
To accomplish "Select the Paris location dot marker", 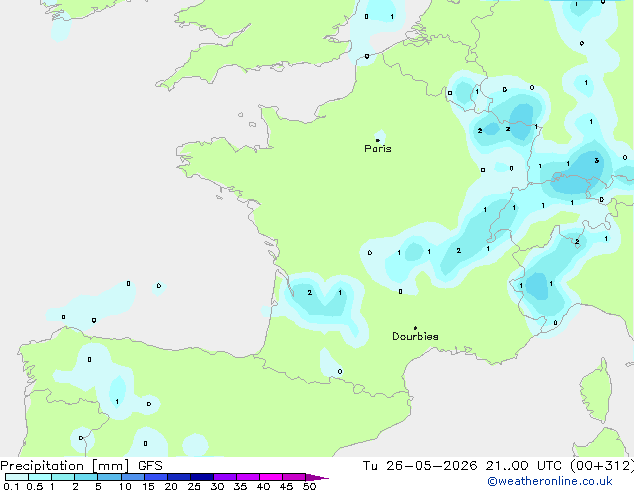I will point(378,140).
